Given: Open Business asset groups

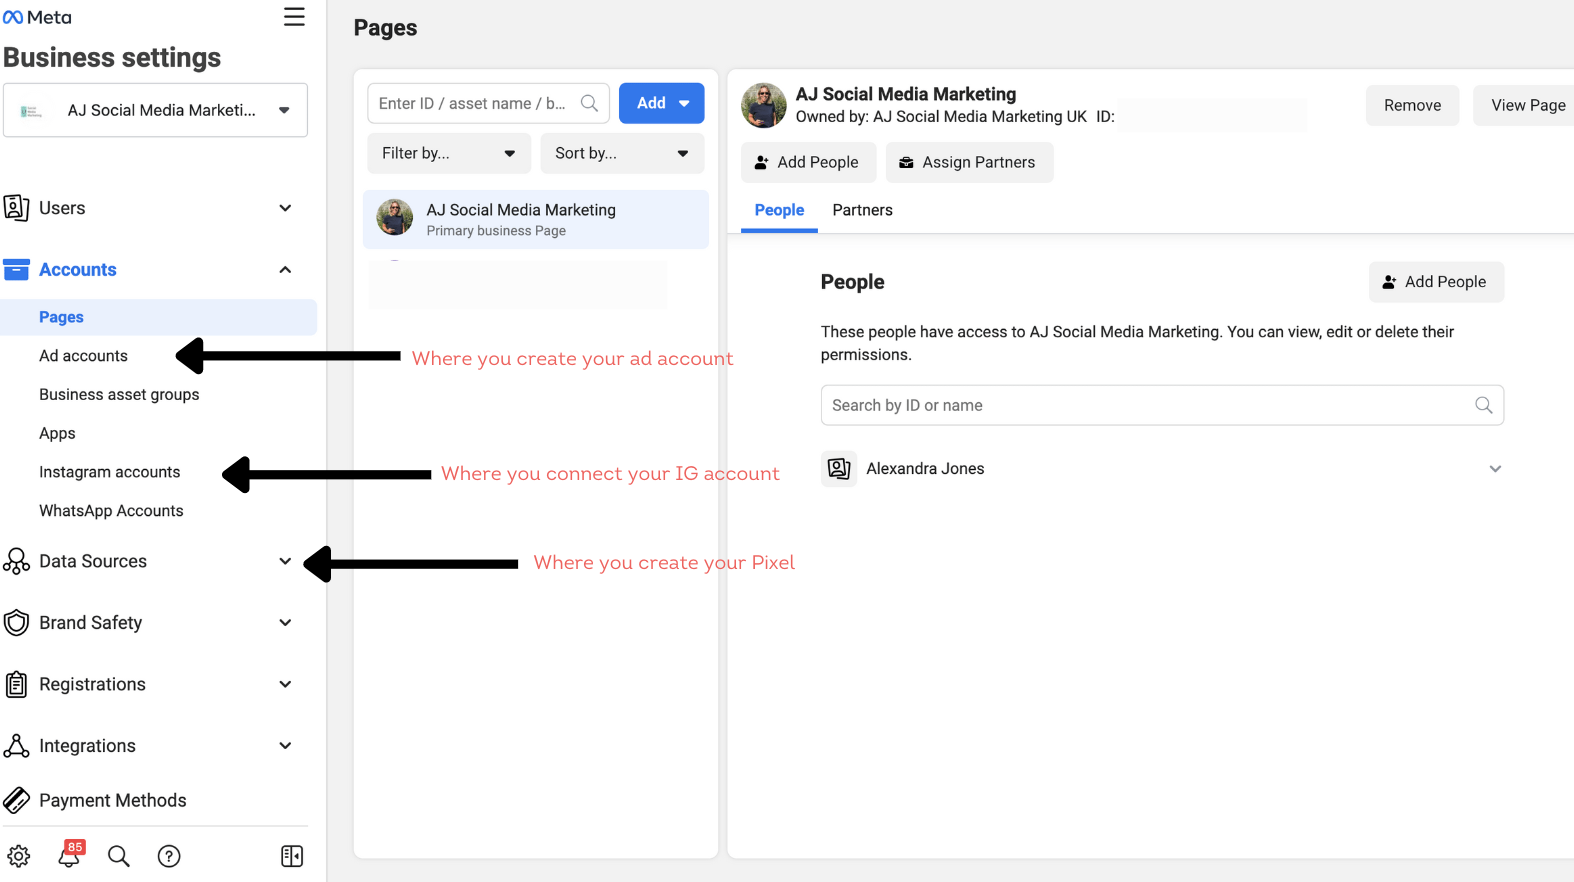Looking at the screenshot, I should (x=119, y=395).
